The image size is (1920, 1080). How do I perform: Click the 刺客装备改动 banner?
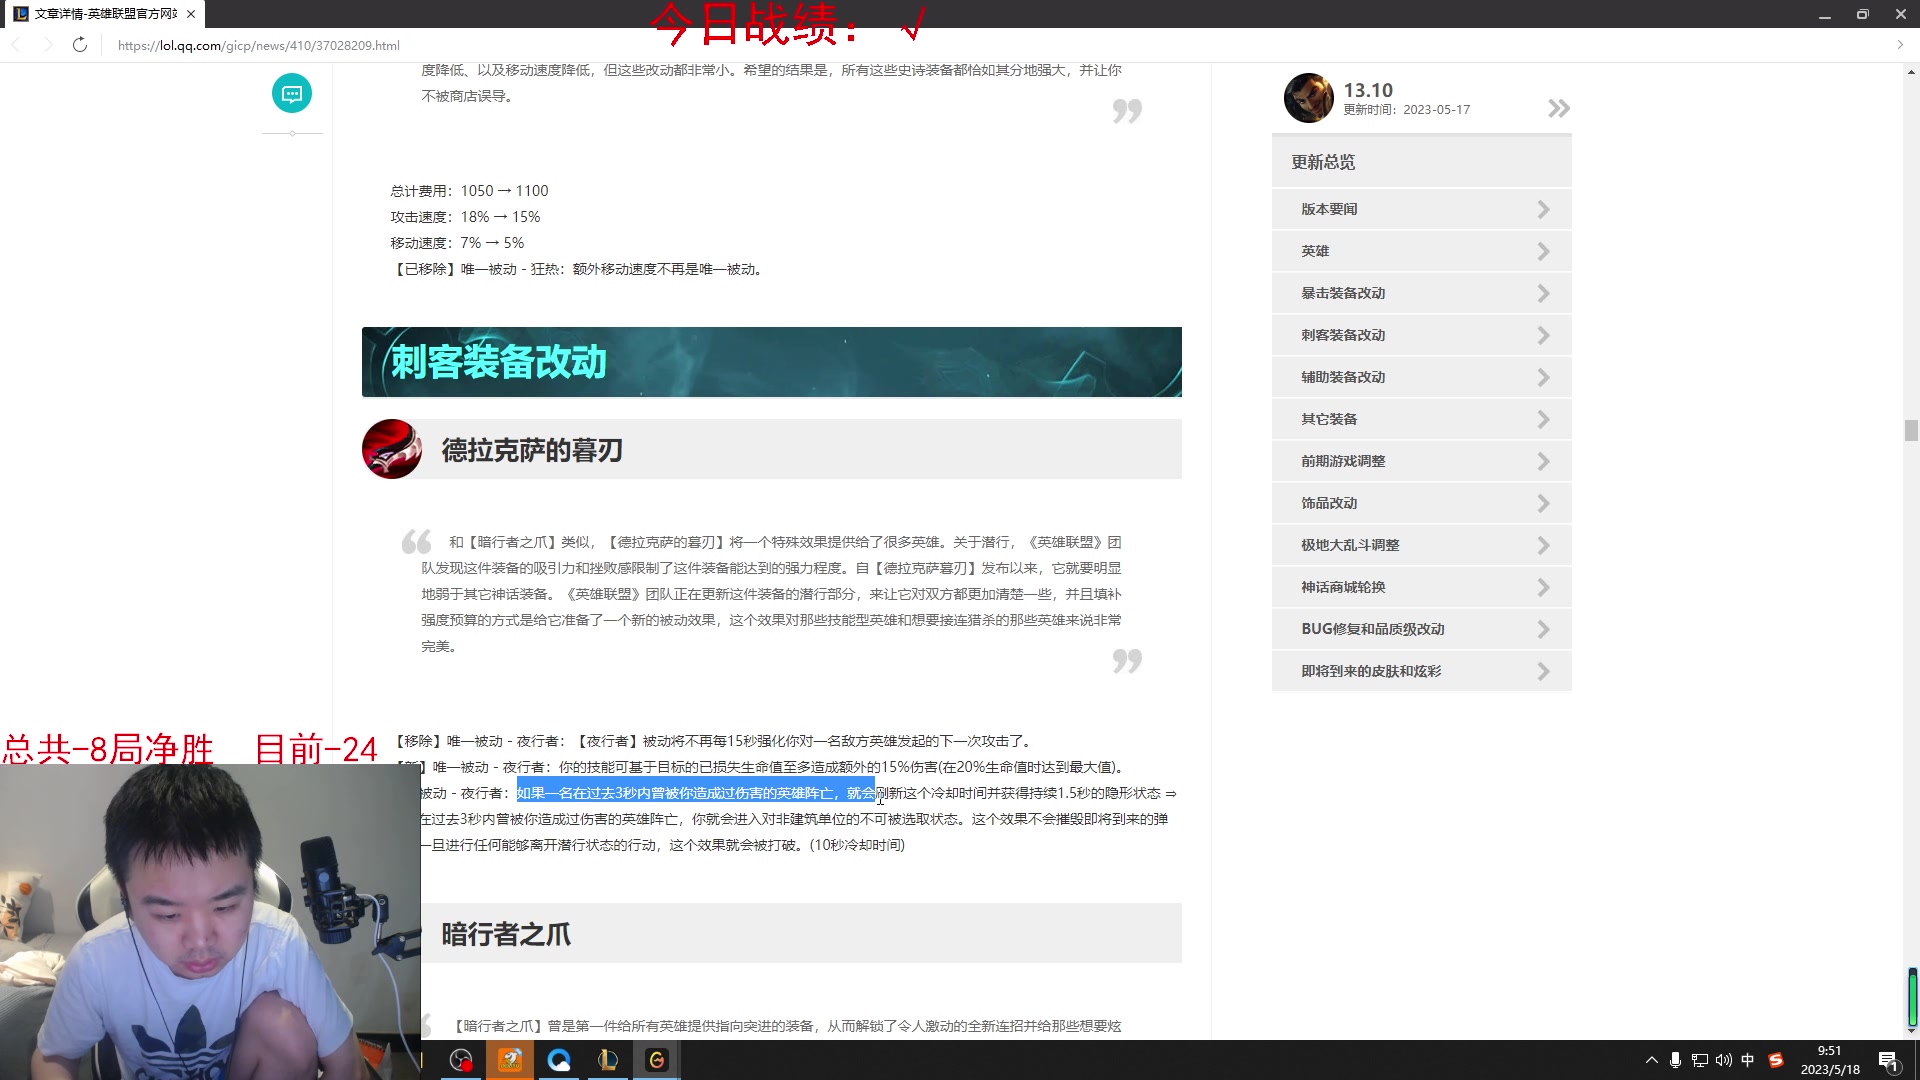[771, 361]
